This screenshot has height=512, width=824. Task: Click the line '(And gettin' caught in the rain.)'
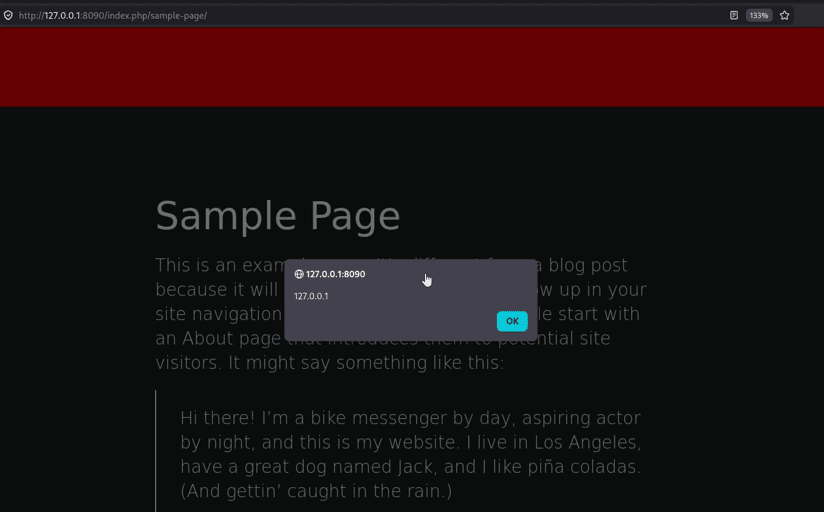tap(316, 491)
